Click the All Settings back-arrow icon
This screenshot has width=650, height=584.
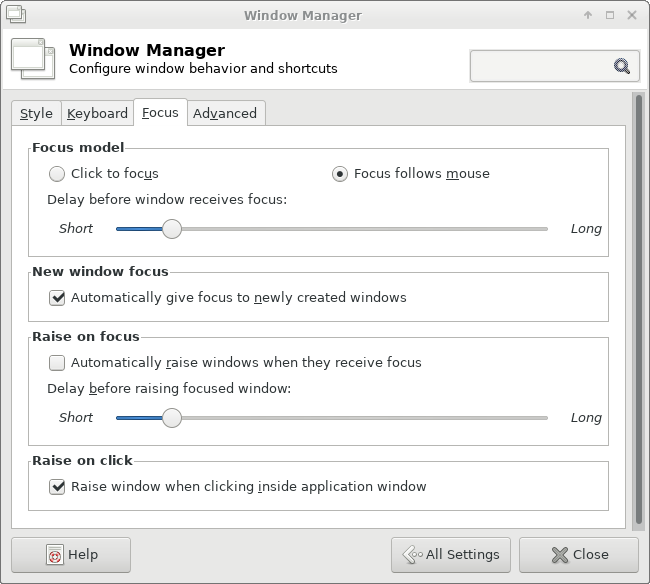[412, 555]
